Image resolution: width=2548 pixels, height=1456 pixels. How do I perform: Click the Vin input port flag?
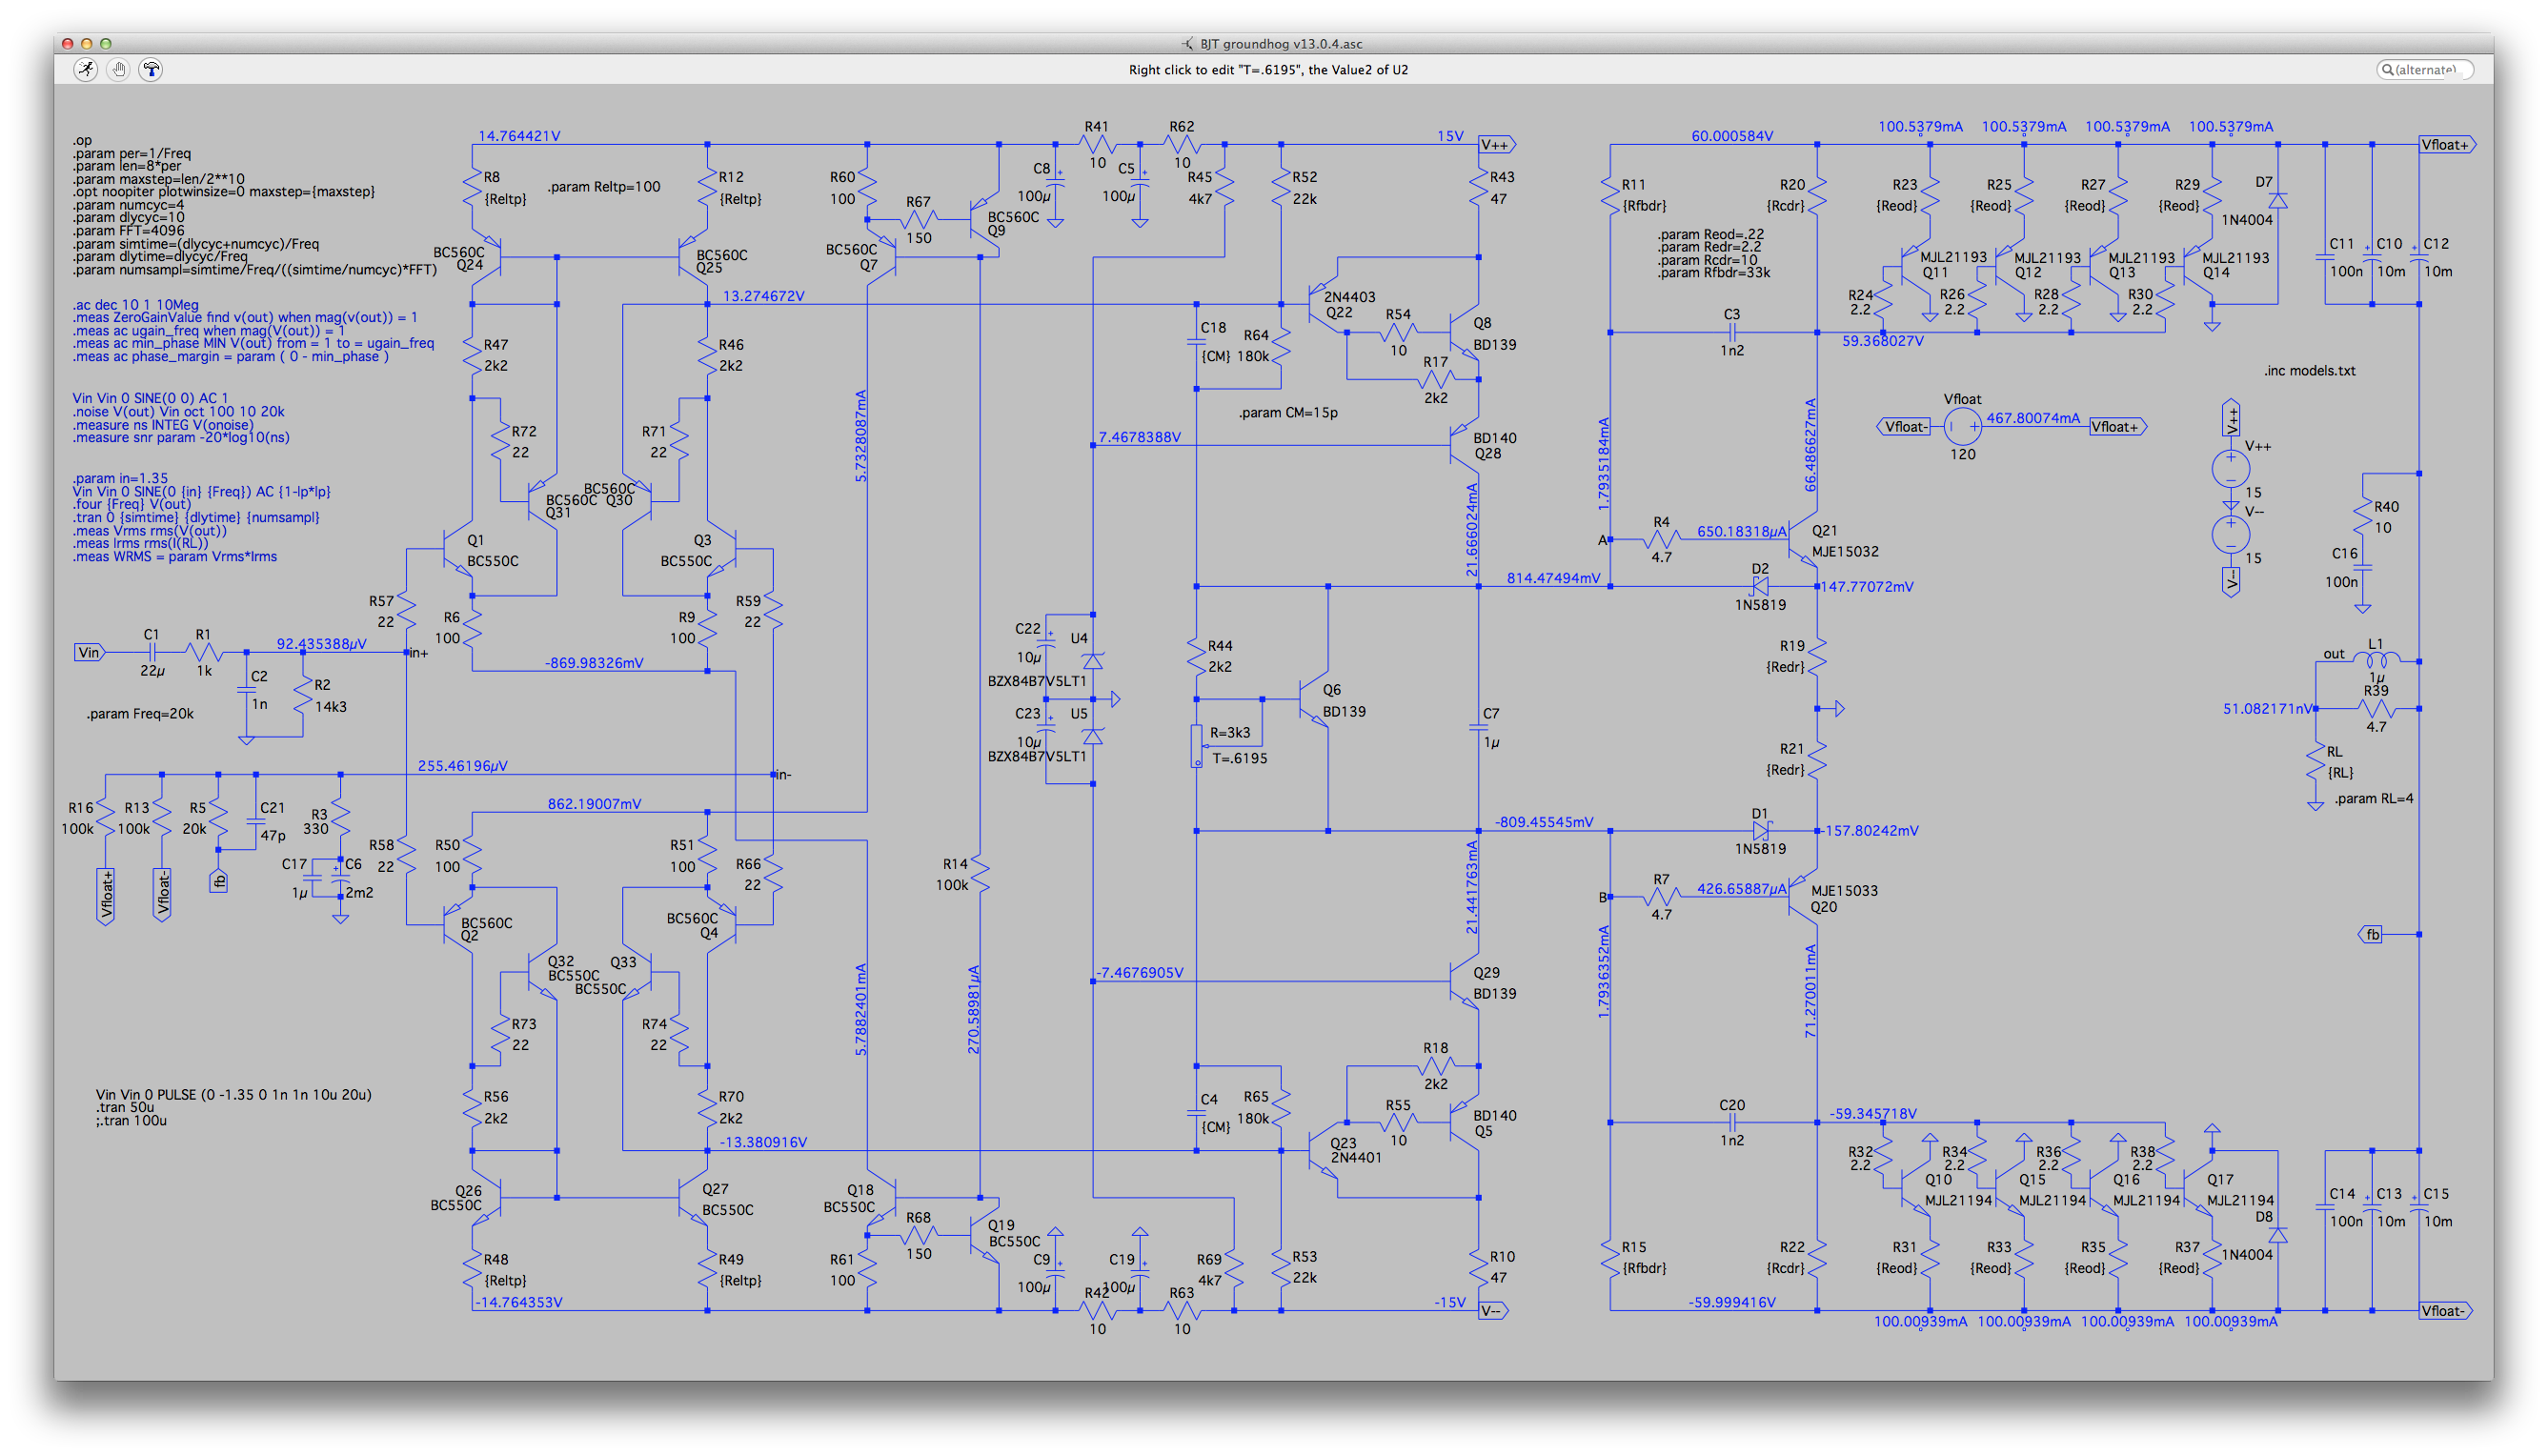coord(90,652)
